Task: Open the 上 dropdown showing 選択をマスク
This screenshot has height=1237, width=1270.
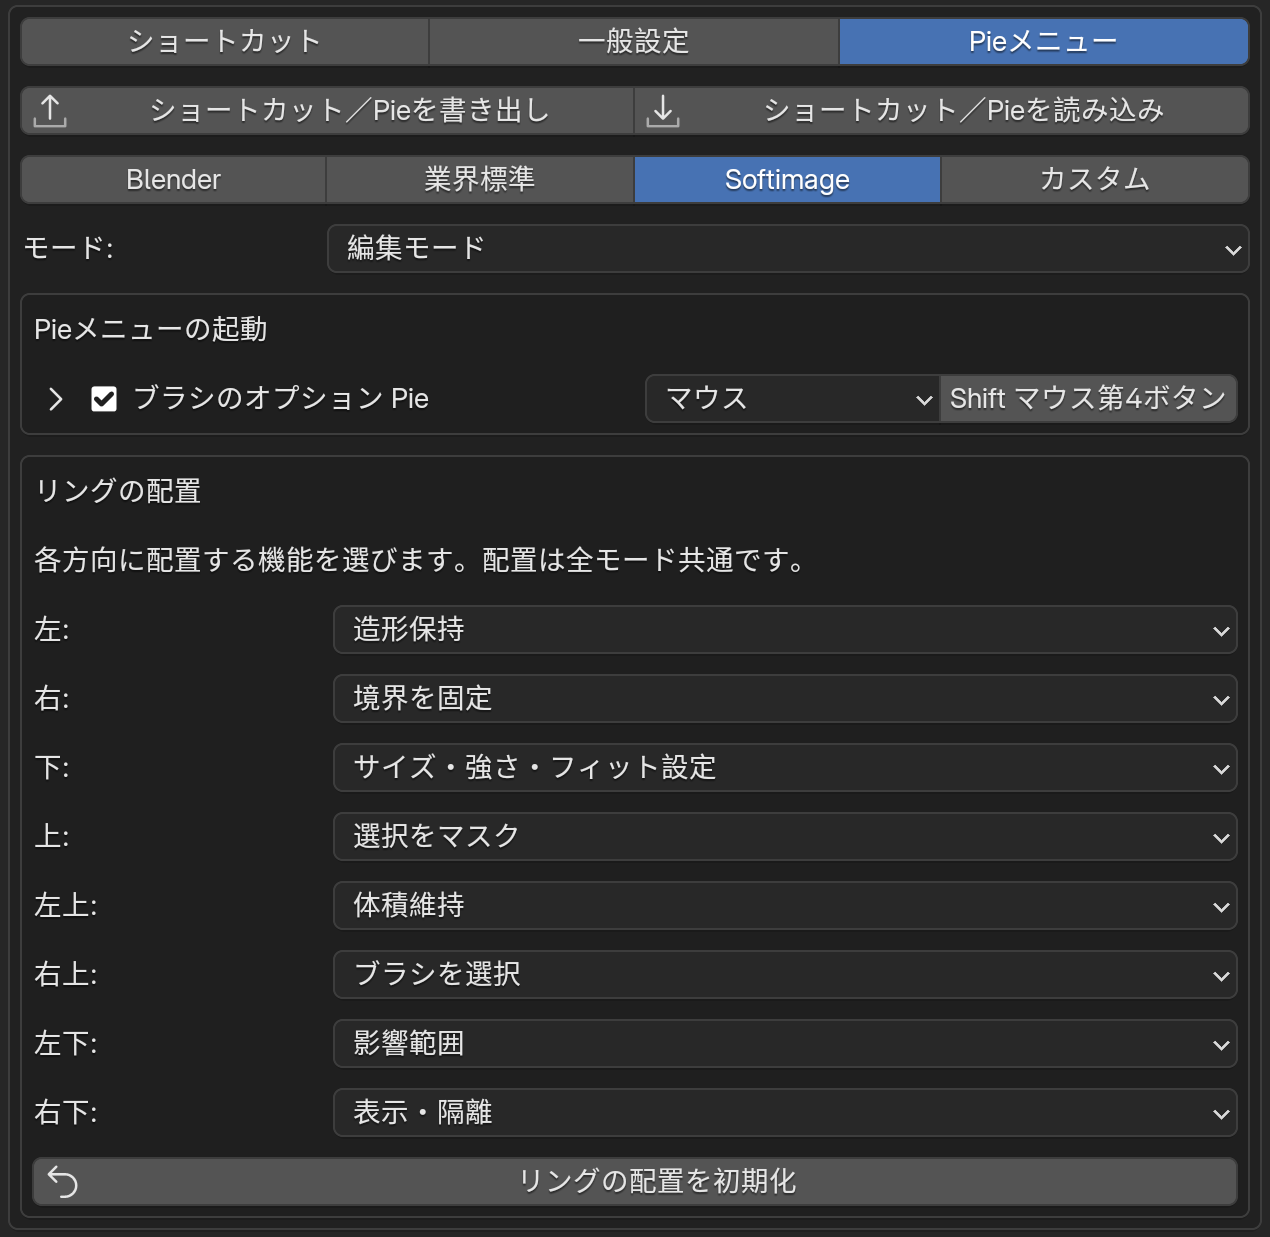Action: pos(785,837)
